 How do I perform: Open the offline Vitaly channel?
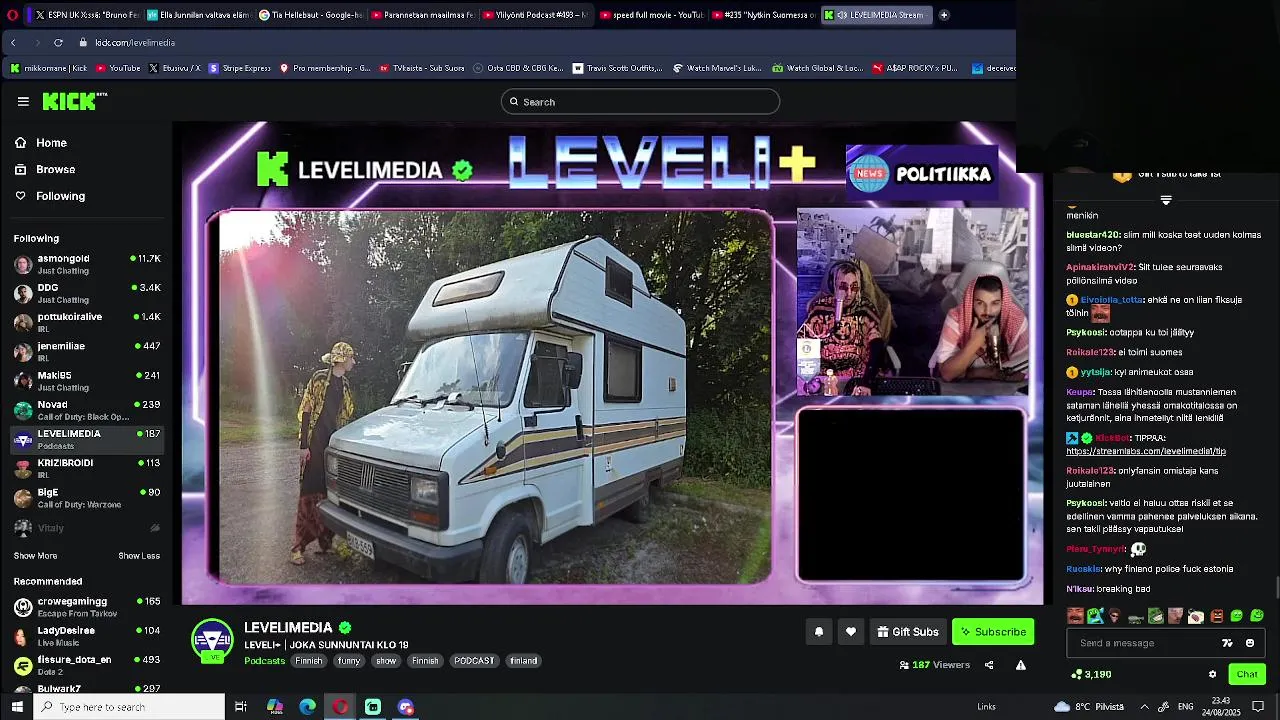click(x=87, y=527)
